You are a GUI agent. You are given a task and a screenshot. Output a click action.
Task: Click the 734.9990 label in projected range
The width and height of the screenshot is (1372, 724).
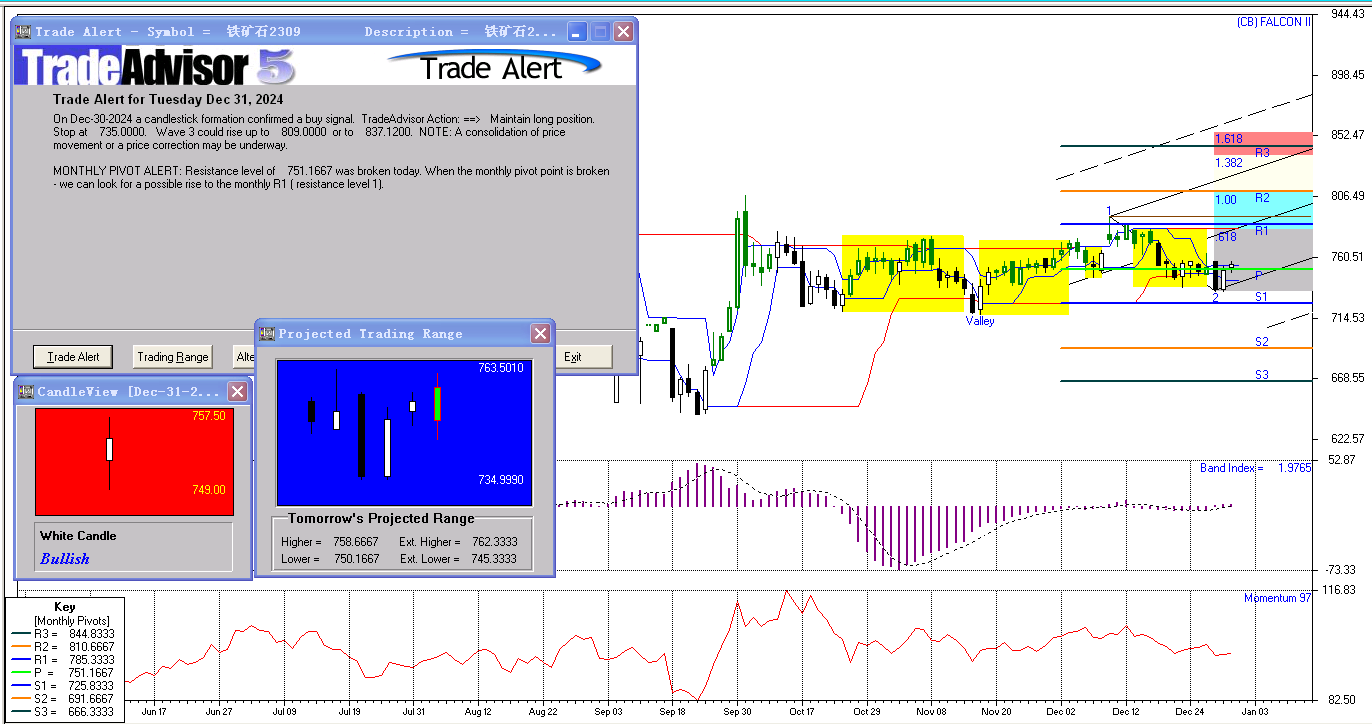(501, 480)
